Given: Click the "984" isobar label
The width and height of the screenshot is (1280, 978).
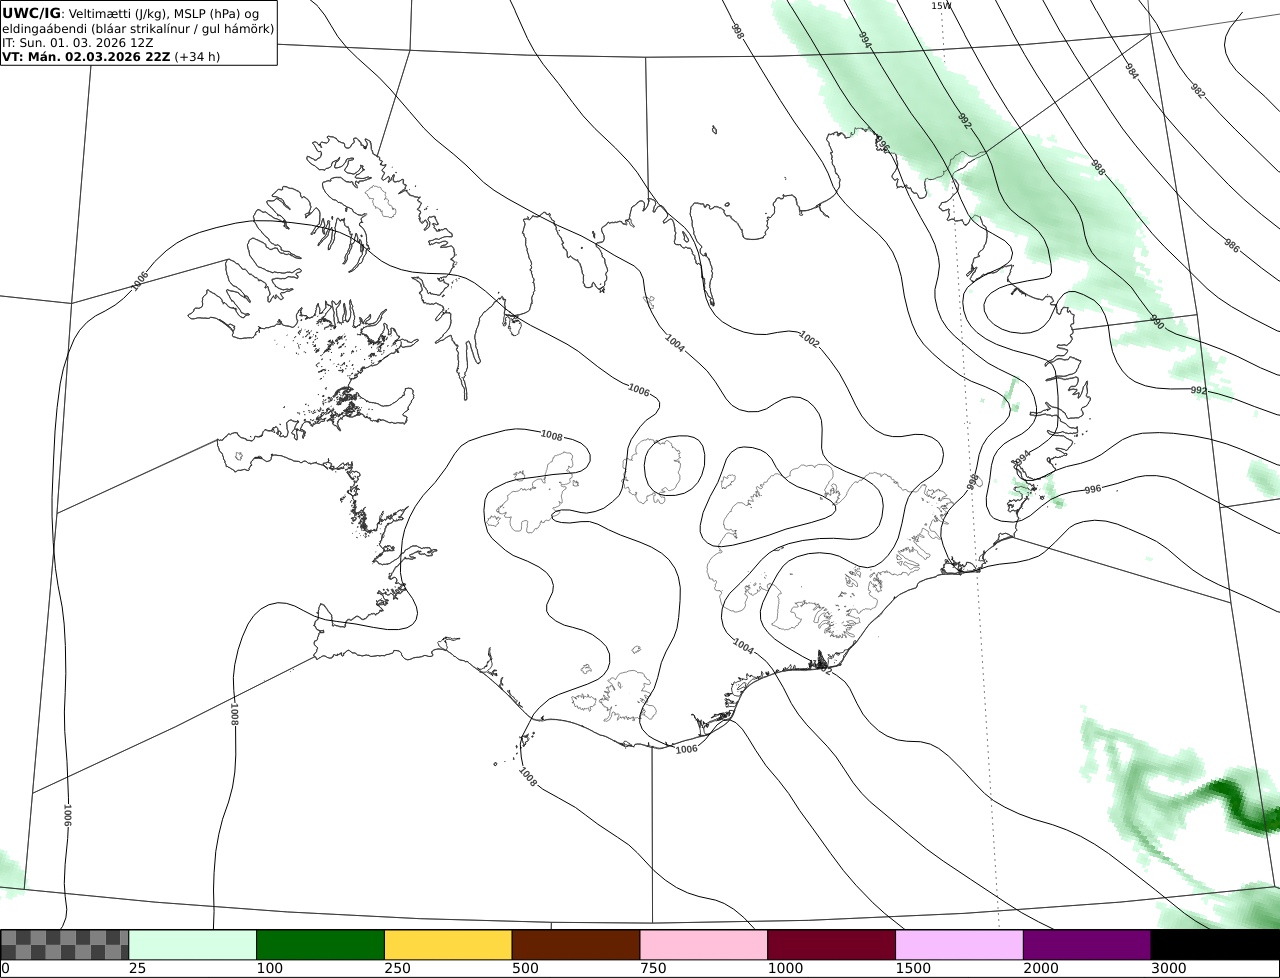Looking at the screenshot, I should [x=1132, y=71].
